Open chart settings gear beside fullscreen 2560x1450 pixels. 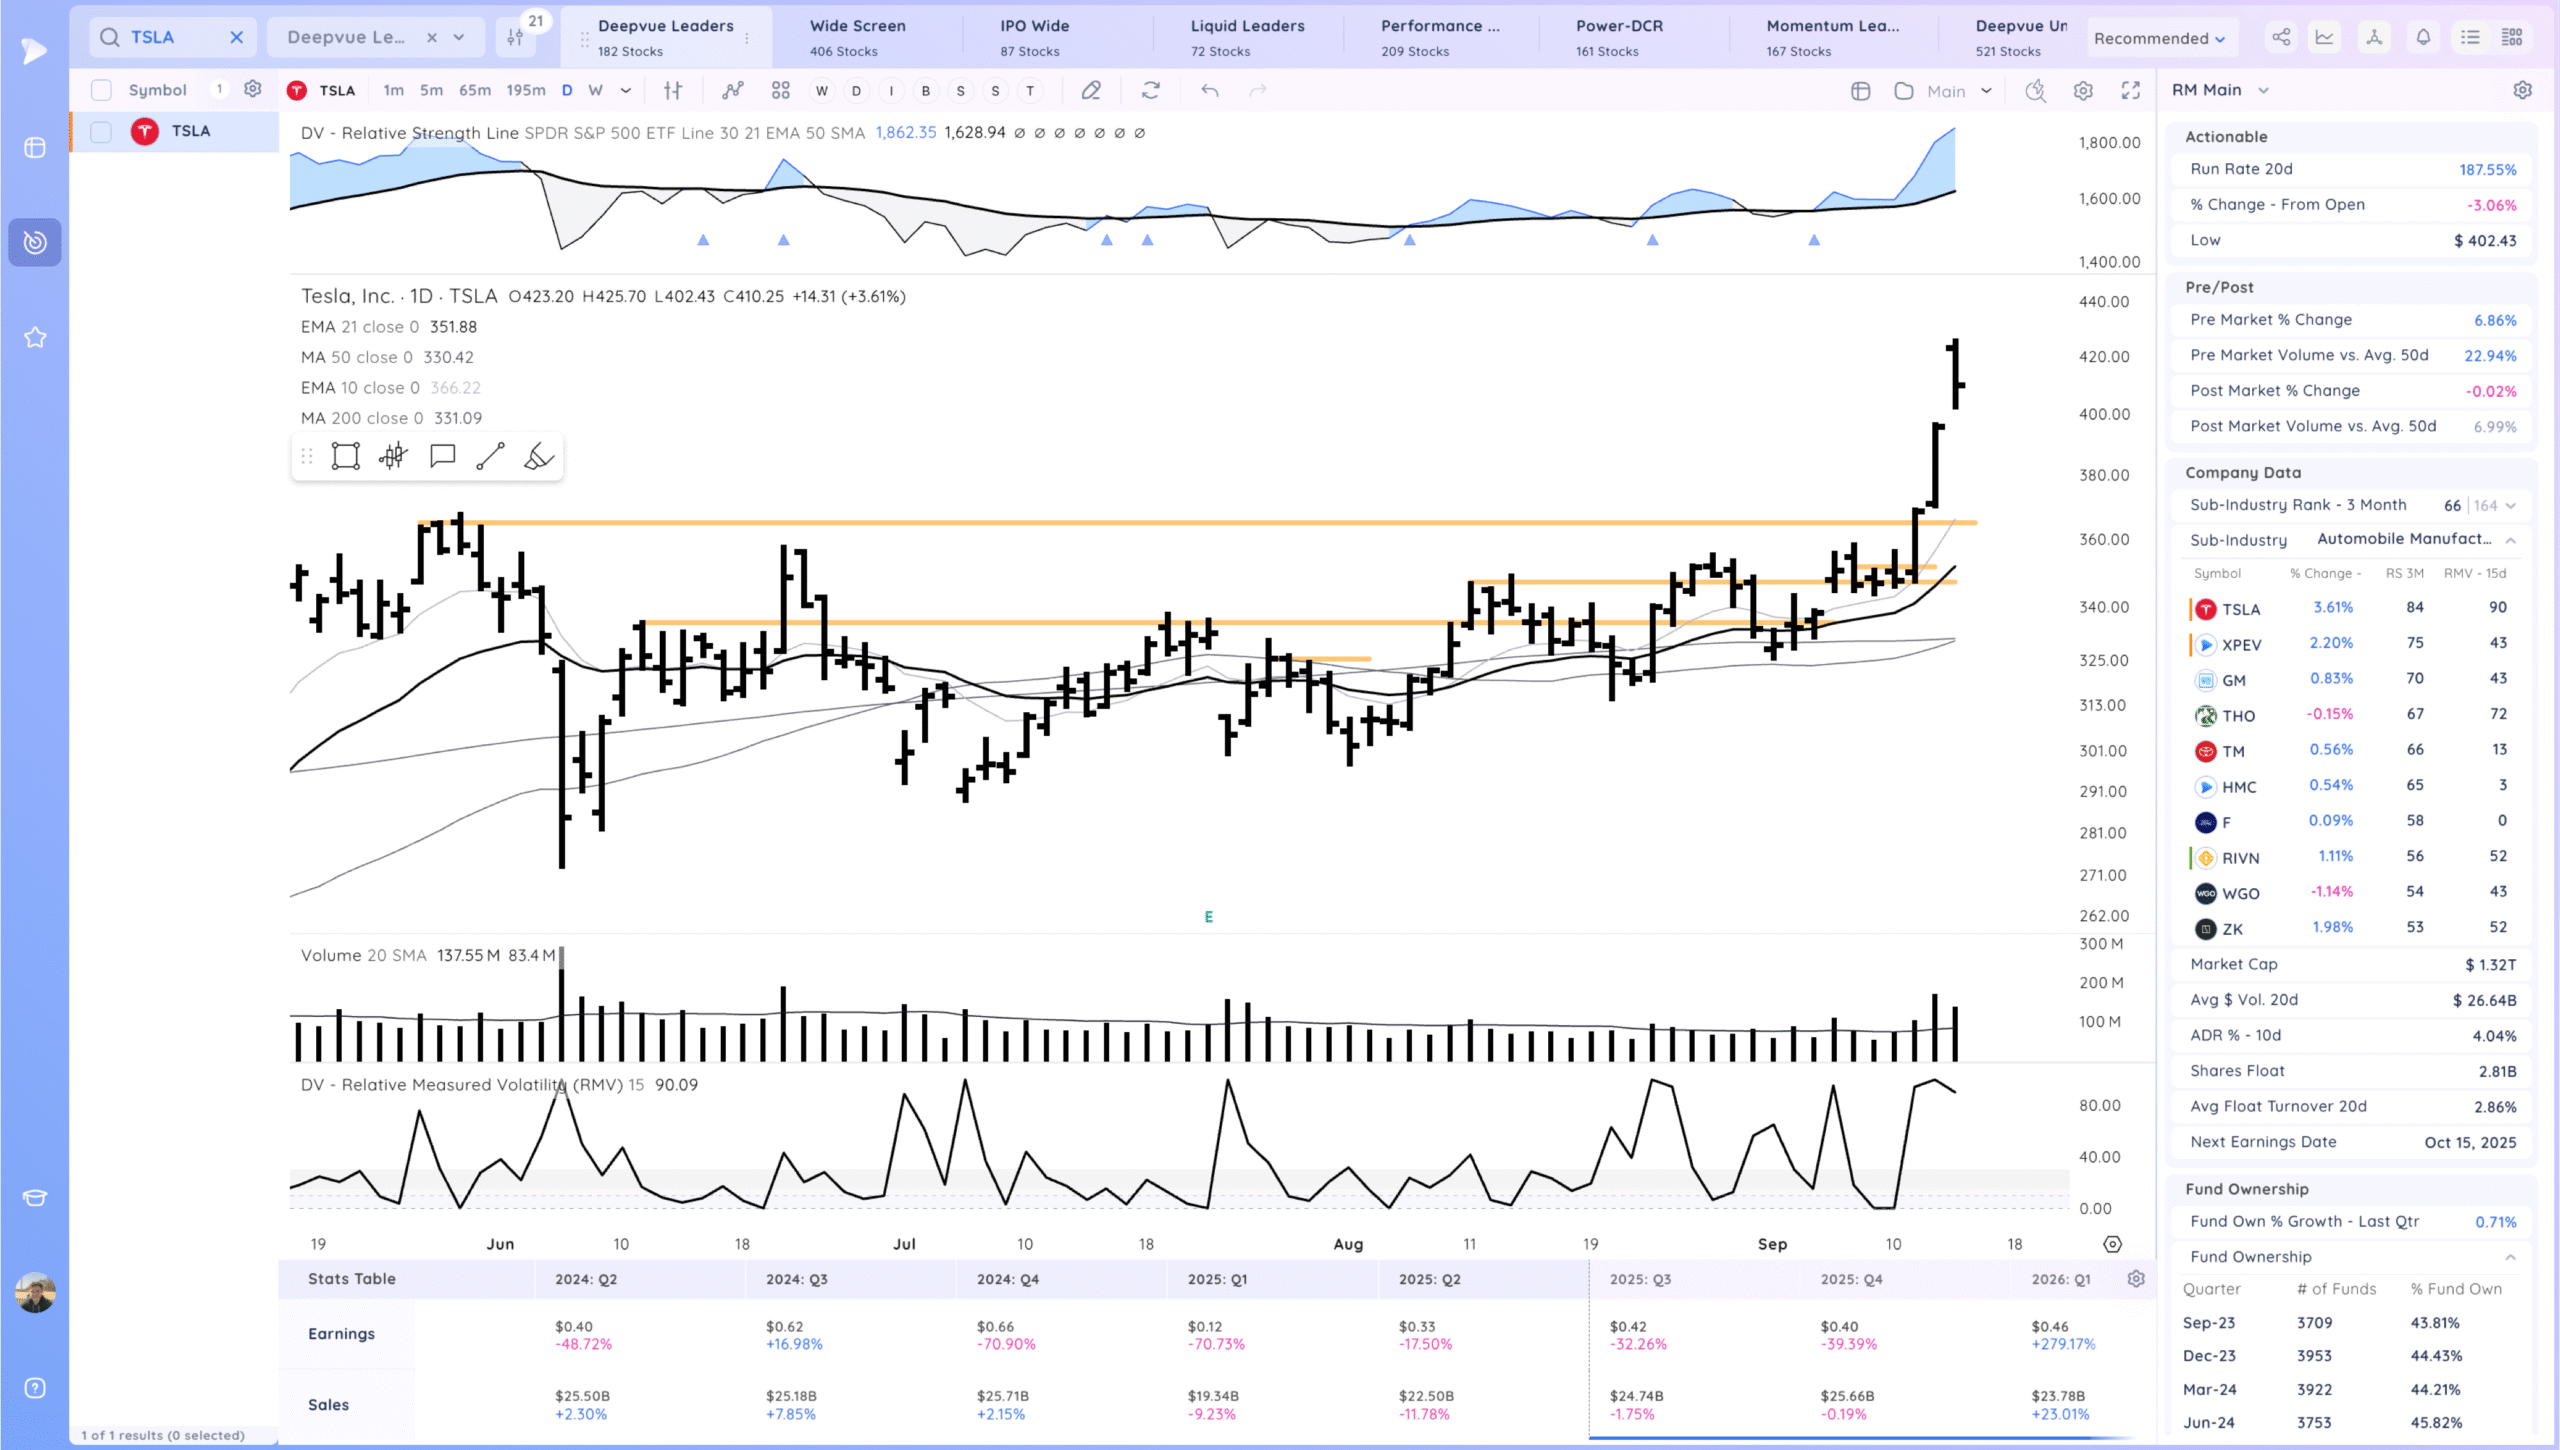(x=2083, y=91)
